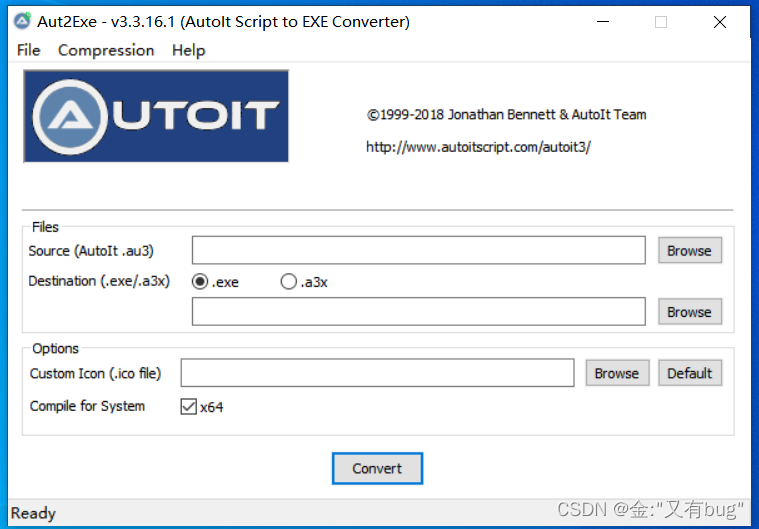Click the copyright Jonathan Bennett text

click(x=506, y=115)
